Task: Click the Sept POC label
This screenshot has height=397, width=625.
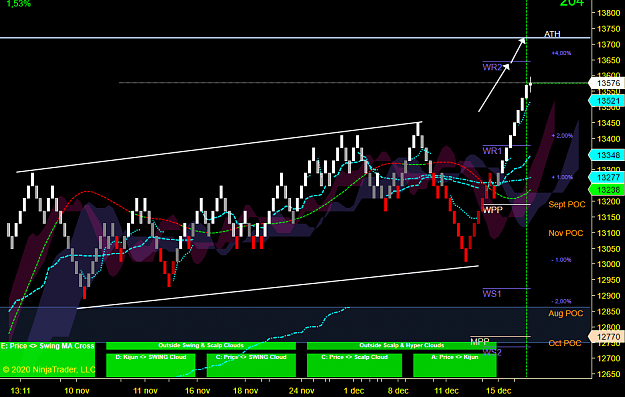Action: coord(567,204)
